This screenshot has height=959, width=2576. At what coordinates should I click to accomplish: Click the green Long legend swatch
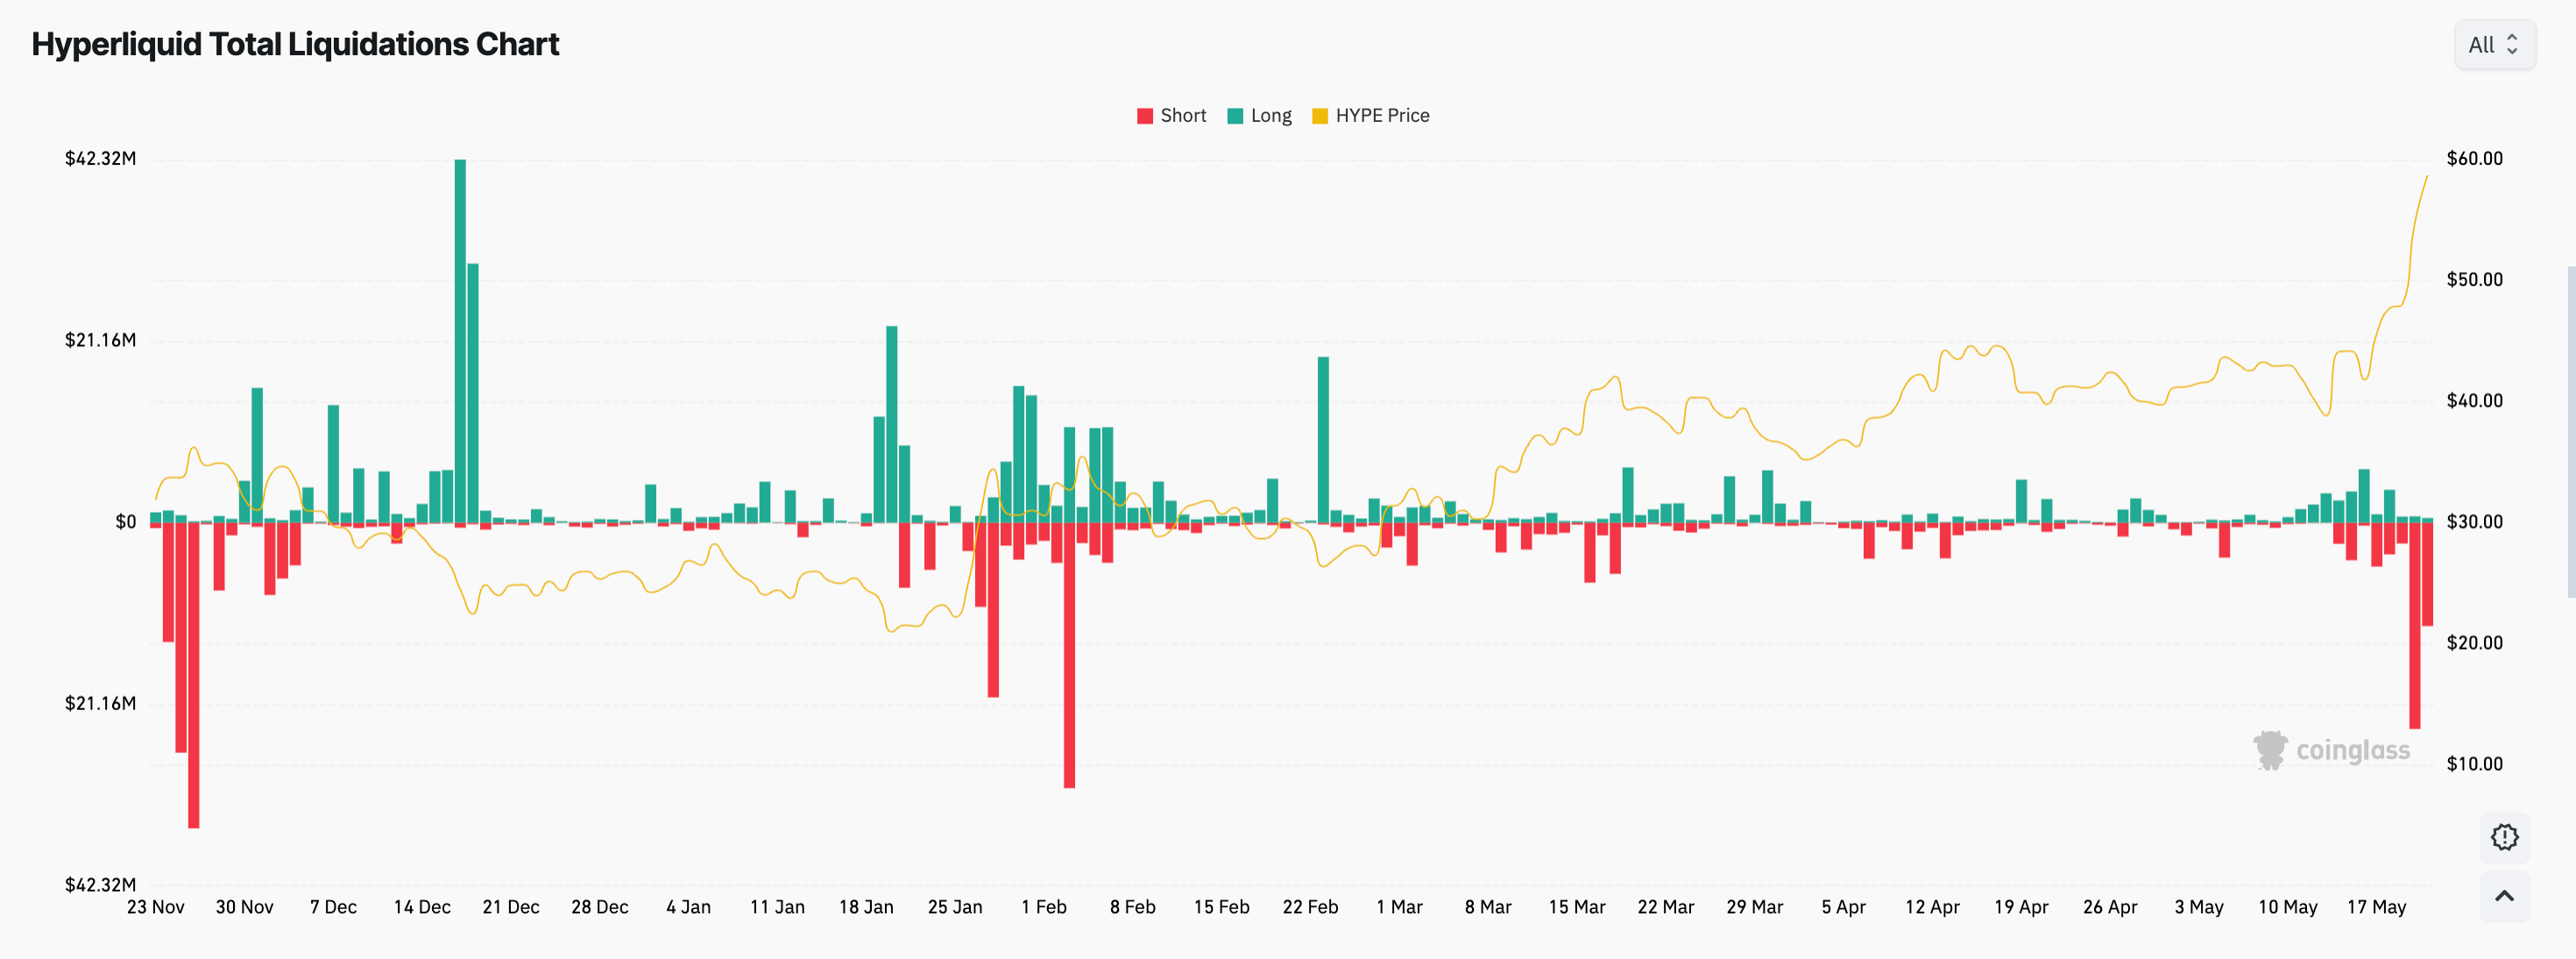[x=1235, y=116]
